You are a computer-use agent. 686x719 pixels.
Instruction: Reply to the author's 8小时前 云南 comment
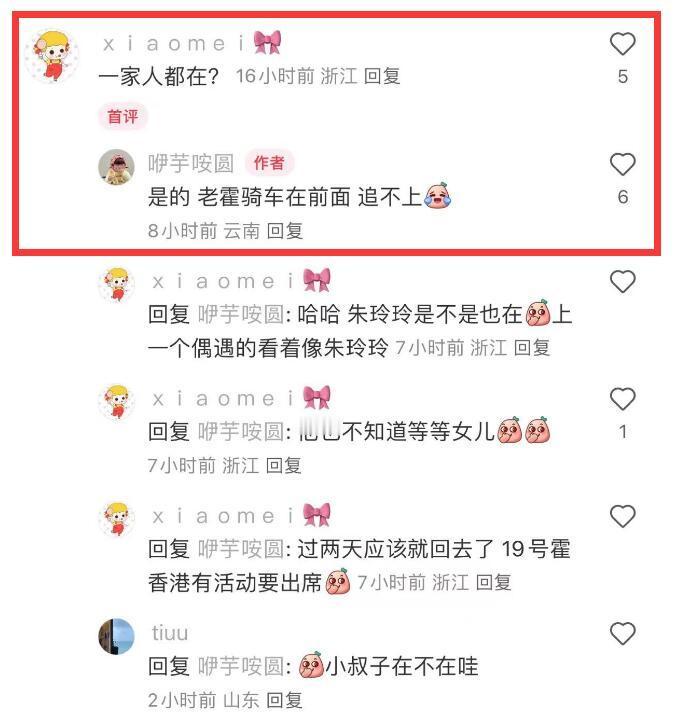click(x=285, y=231)
